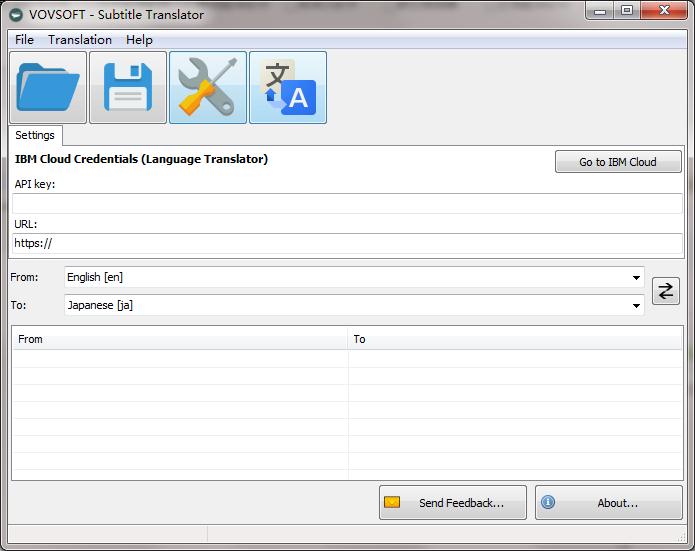Swap the From and To languages
Screen dimensions: 695x551
pos(666,291)
